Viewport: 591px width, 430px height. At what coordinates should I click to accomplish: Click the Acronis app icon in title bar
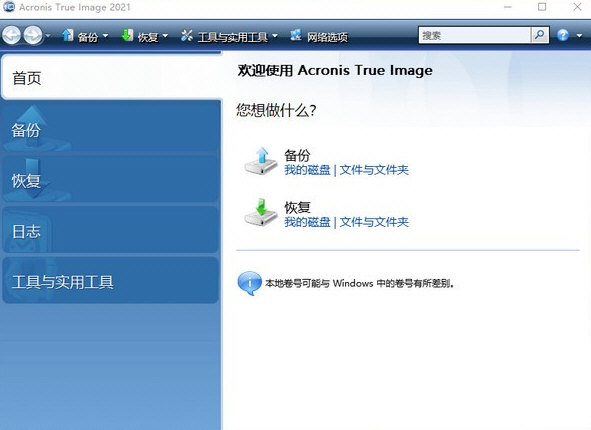click(8, 6)
